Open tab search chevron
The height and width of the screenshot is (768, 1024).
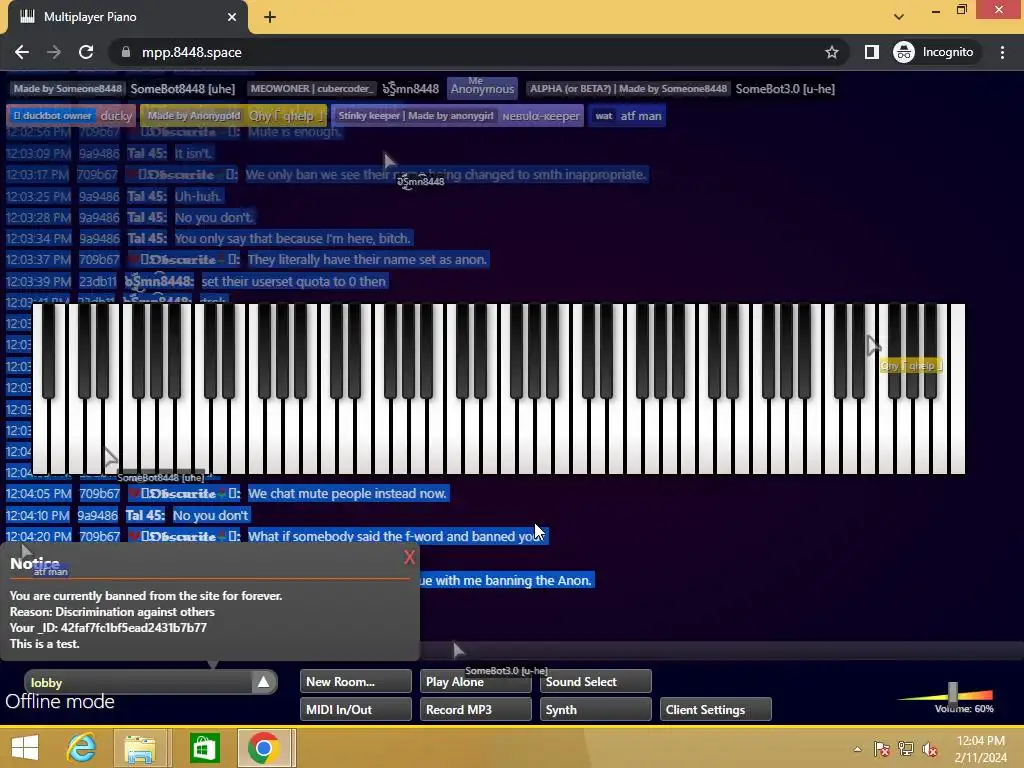pyautogui.click(x=899, y=17)
